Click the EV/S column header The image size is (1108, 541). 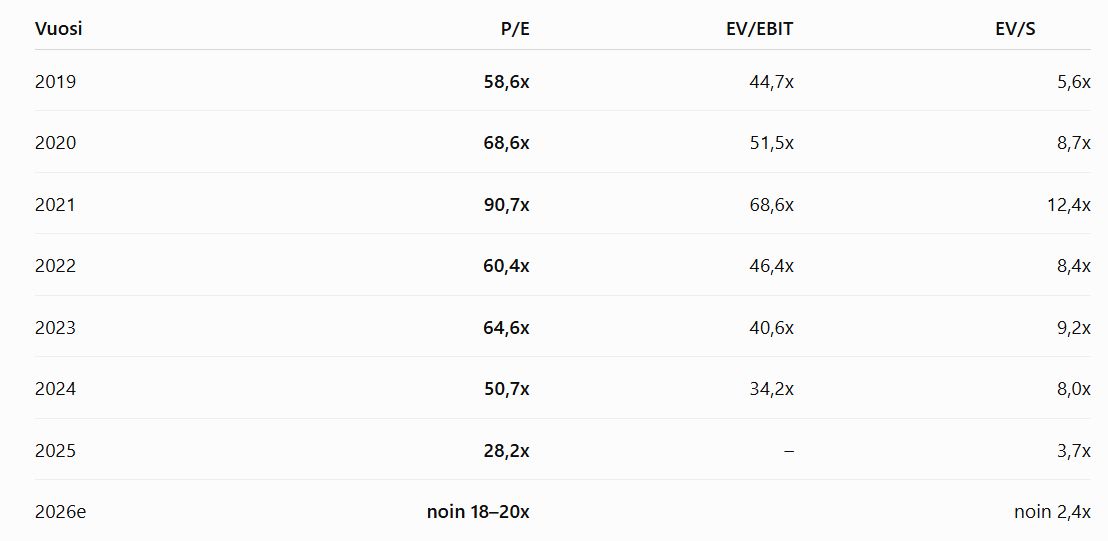click(1015, 29)
